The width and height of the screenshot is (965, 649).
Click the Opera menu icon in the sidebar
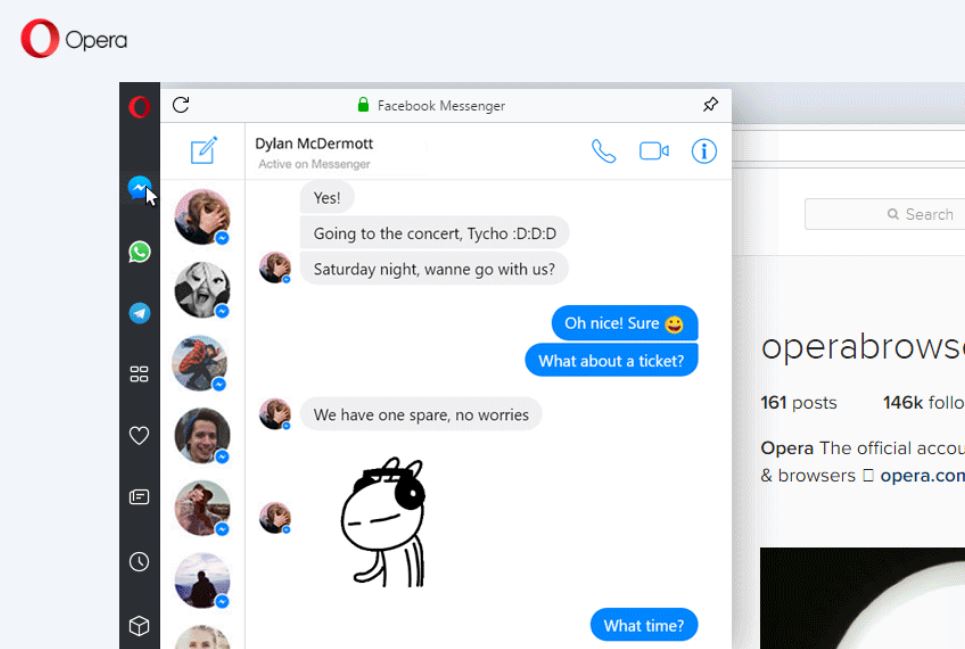[139, 107]
